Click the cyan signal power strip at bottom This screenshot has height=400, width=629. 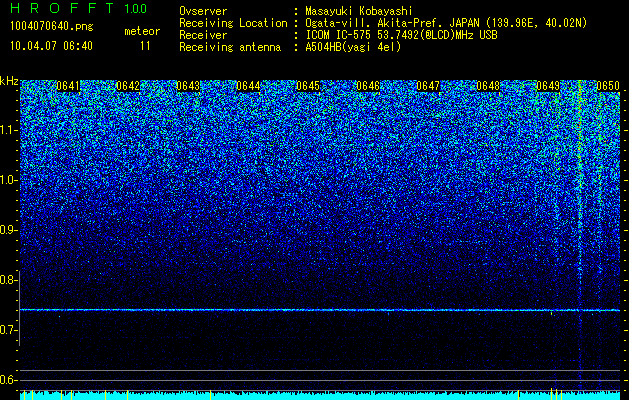320,396
